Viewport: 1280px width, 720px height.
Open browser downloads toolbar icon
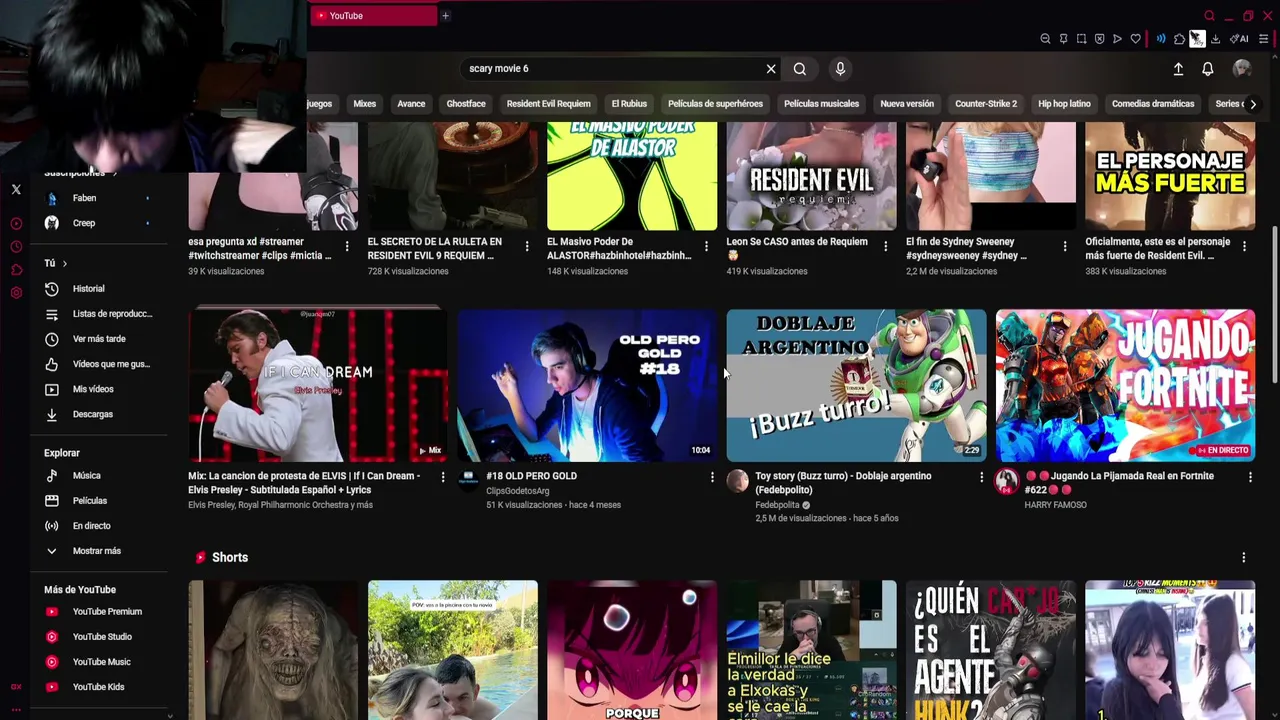[1215, 39]
